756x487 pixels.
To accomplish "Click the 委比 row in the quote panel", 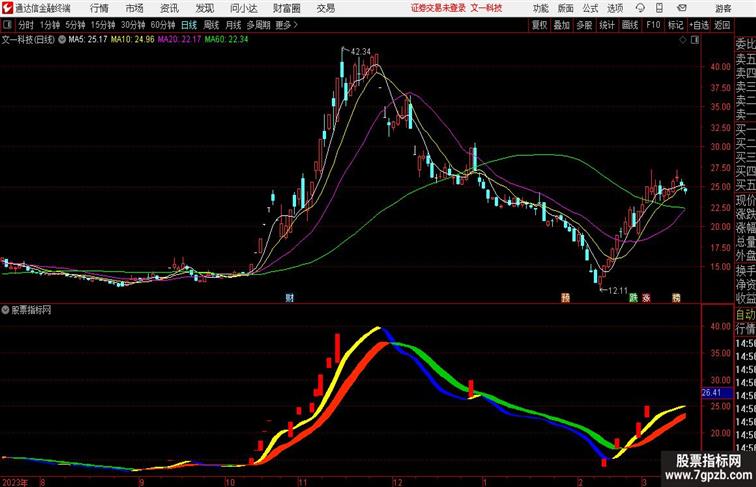I will [745, 45].
